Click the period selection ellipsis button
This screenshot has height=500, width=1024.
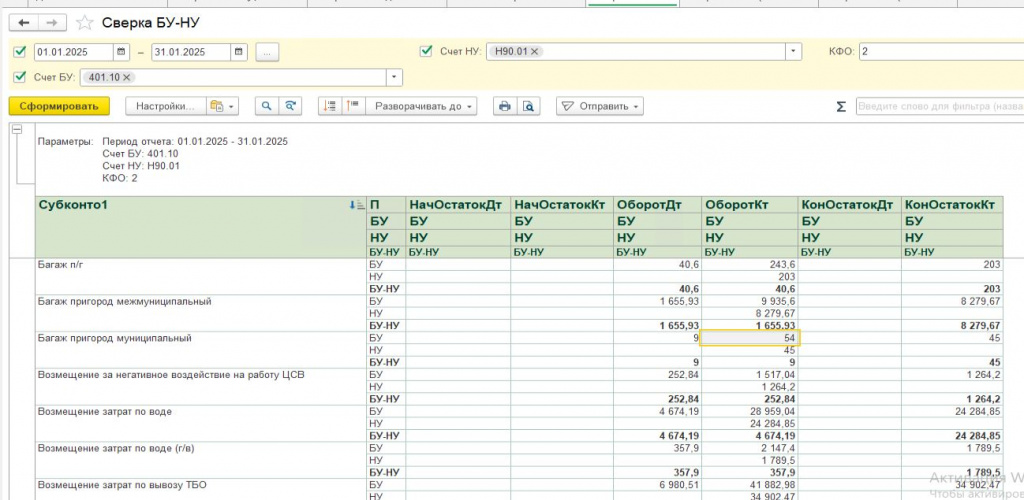tap(267, 52)
